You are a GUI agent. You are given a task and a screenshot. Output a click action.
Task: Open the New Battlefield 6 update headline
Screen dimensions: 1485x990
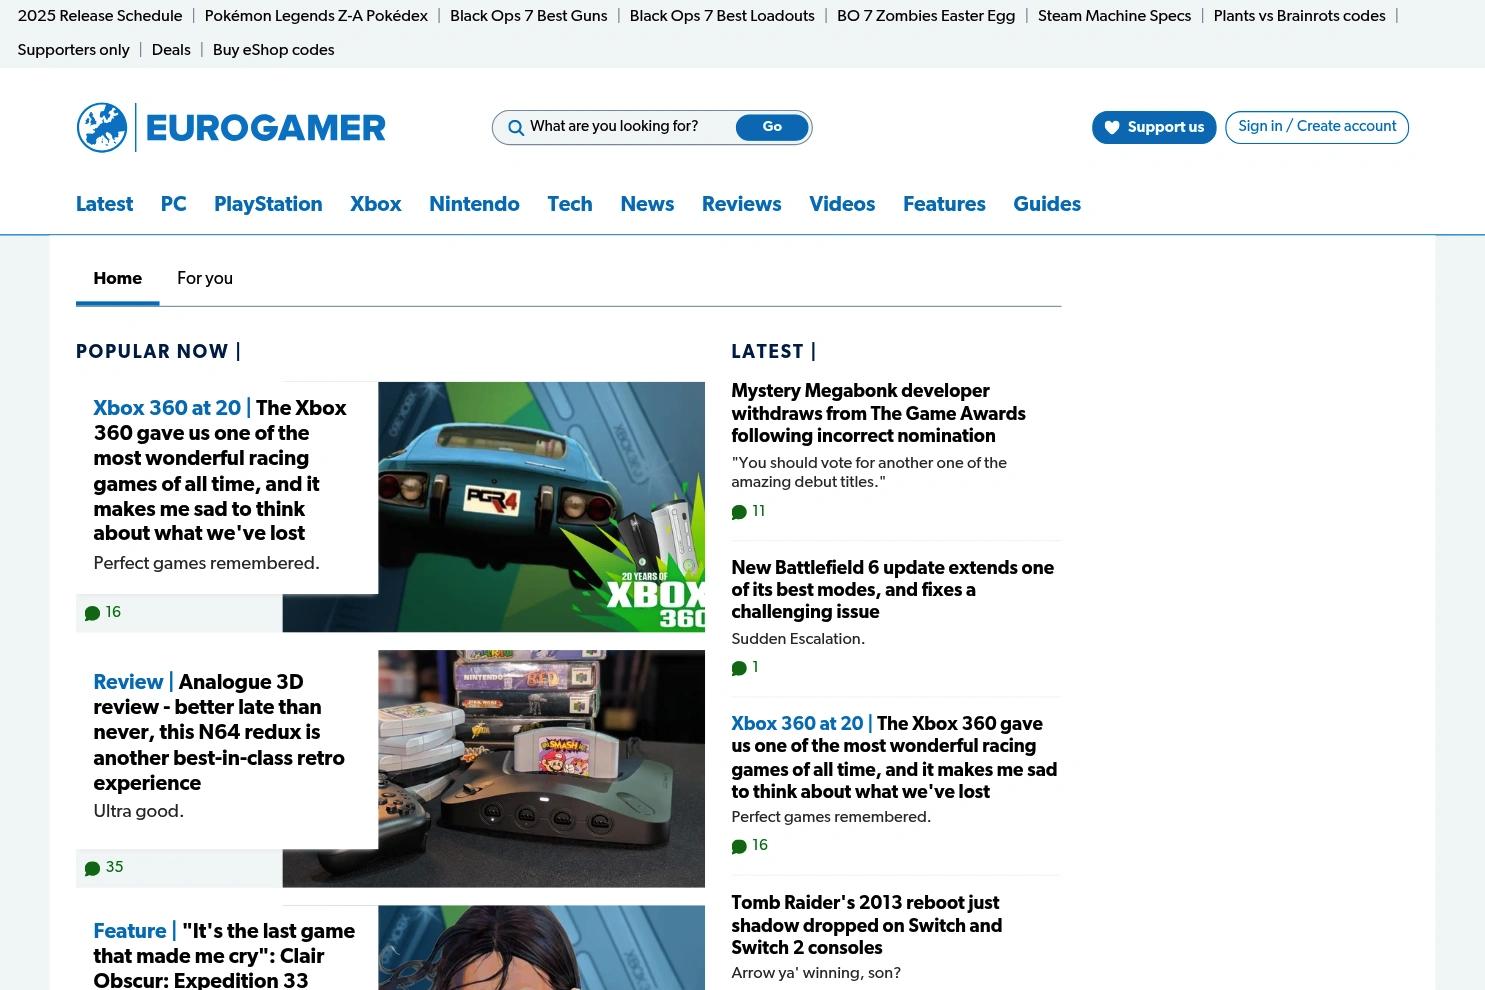point(892,590)
